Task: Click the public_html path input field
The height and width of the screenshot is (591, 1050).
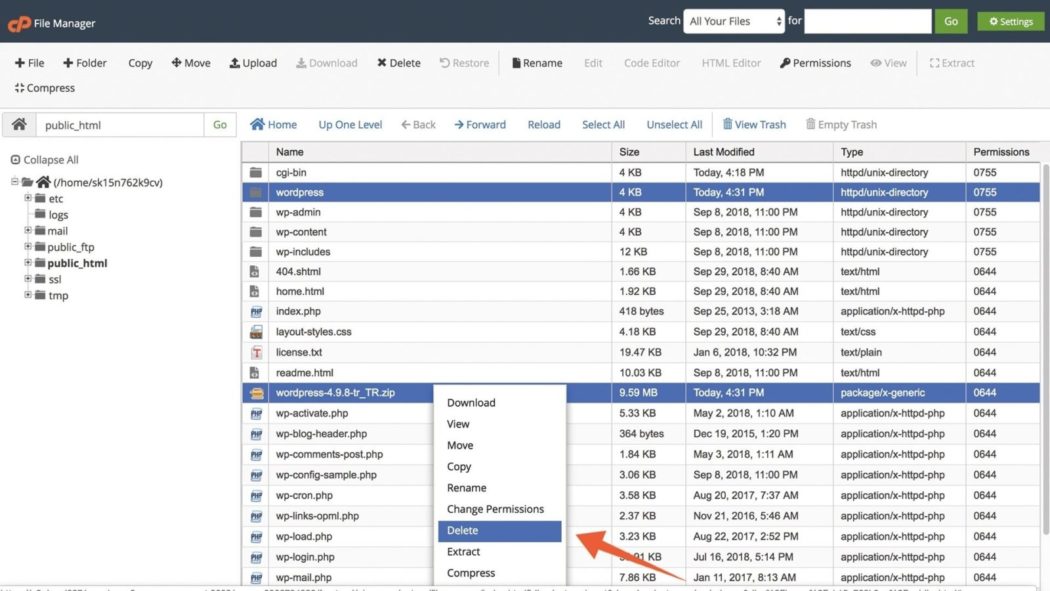Action: (x=119, y=124)
